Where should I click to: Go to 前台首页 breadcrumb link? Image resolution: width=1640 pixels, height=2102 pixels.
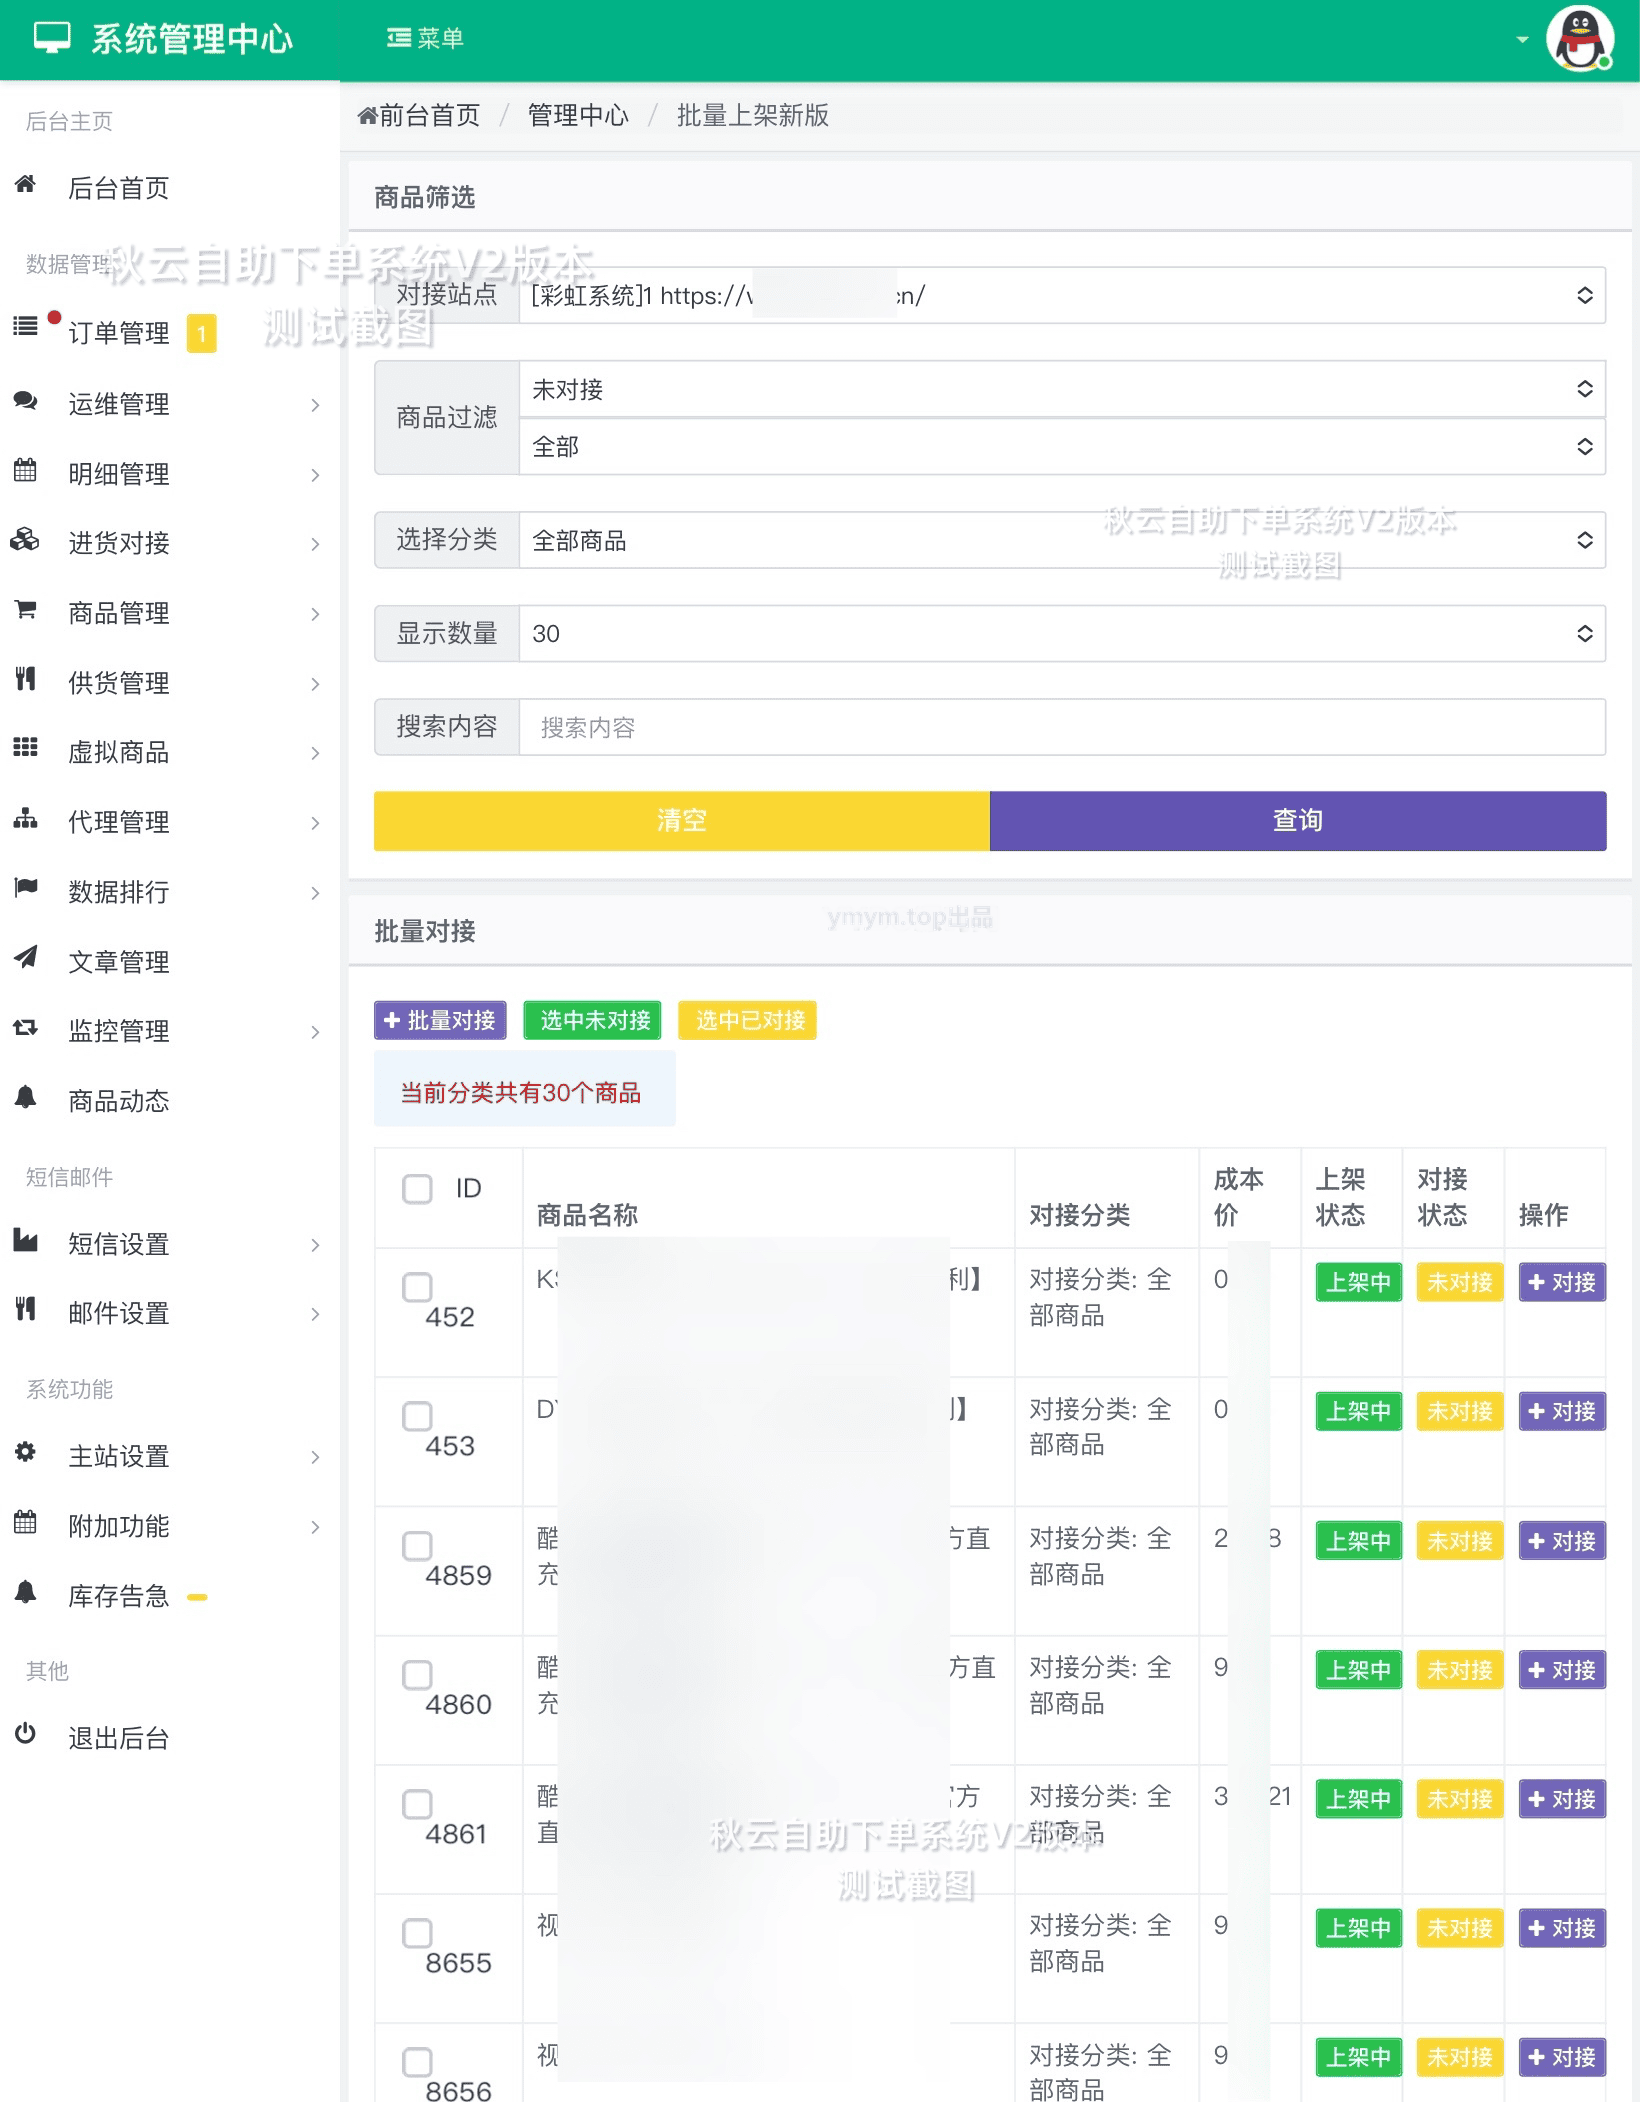(419, 115)
